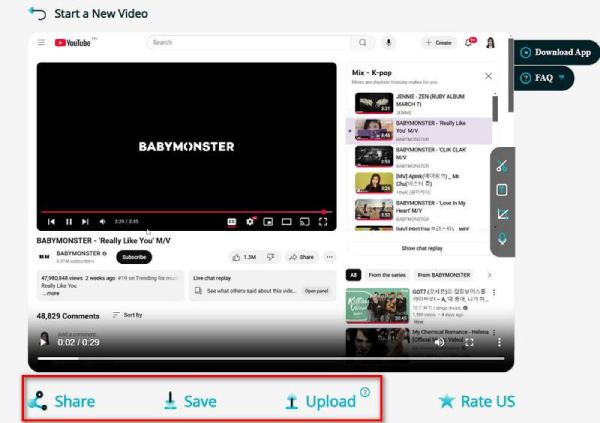
Task: Select the All filter chip
Action: tap(353, 275)
